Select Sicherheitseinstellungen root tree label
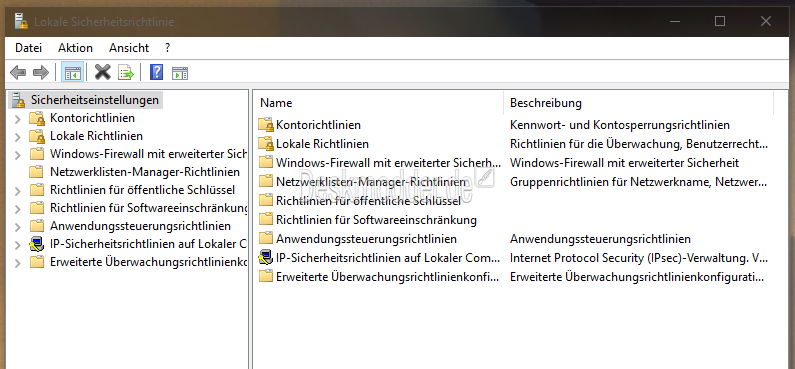Image resolution: width=795 pixels, height=369 pixels. pos(95,100)
